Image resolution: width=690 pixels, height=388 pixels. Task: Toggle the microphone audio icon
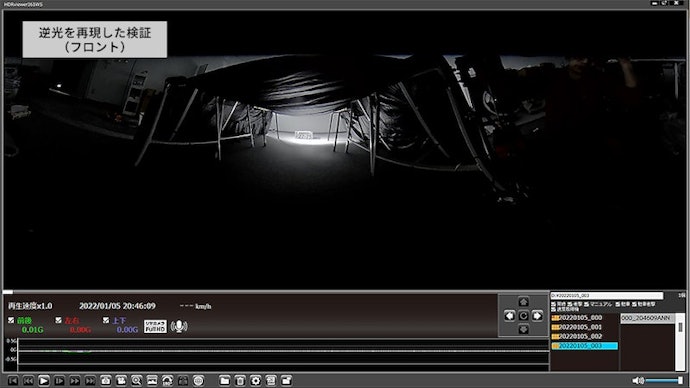pyautogui.click(x=179, y=326)
